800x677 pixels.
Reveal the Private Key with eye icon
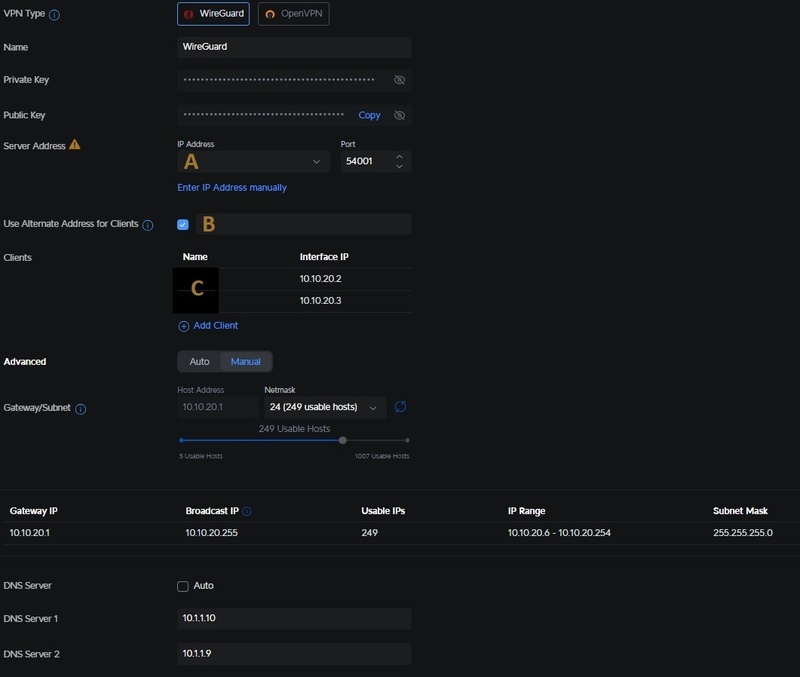tap(399, 80)
